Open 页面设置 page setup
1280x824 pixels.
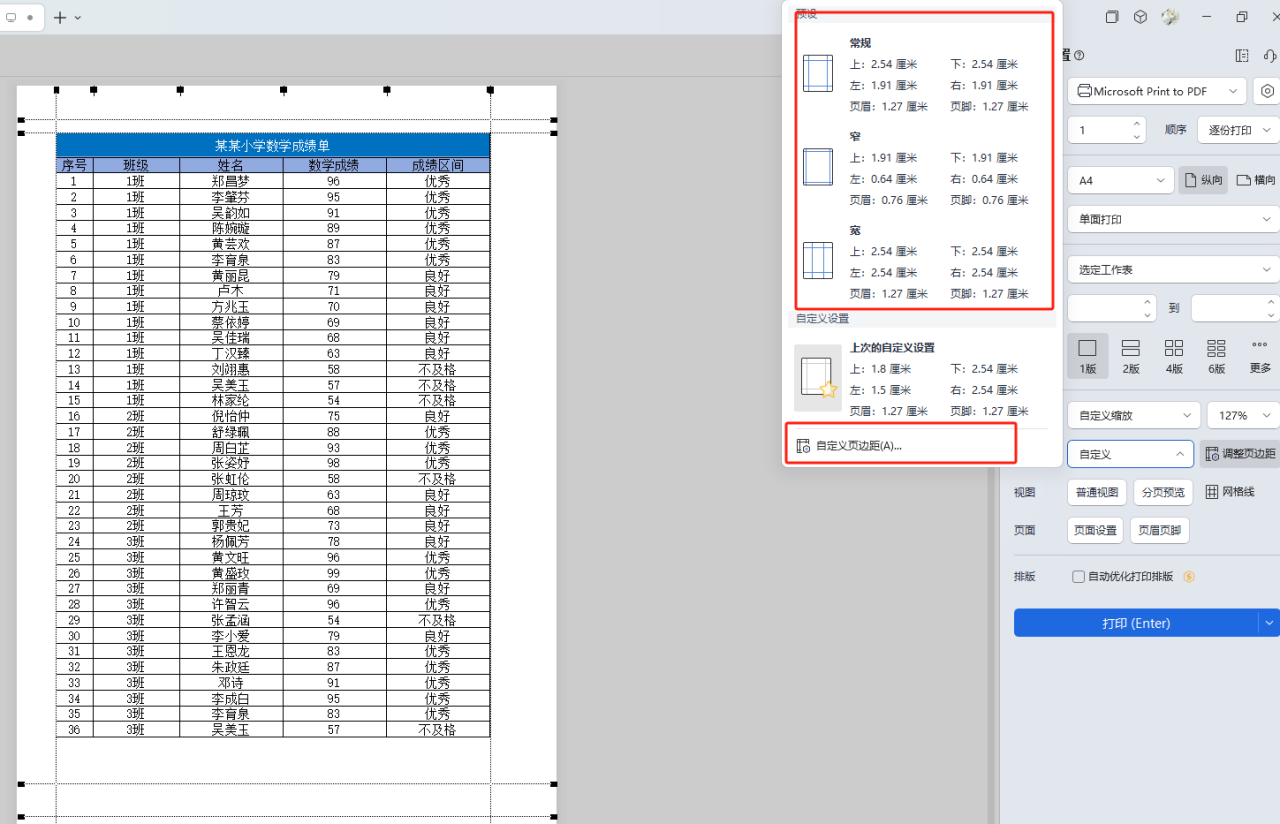1095,530
